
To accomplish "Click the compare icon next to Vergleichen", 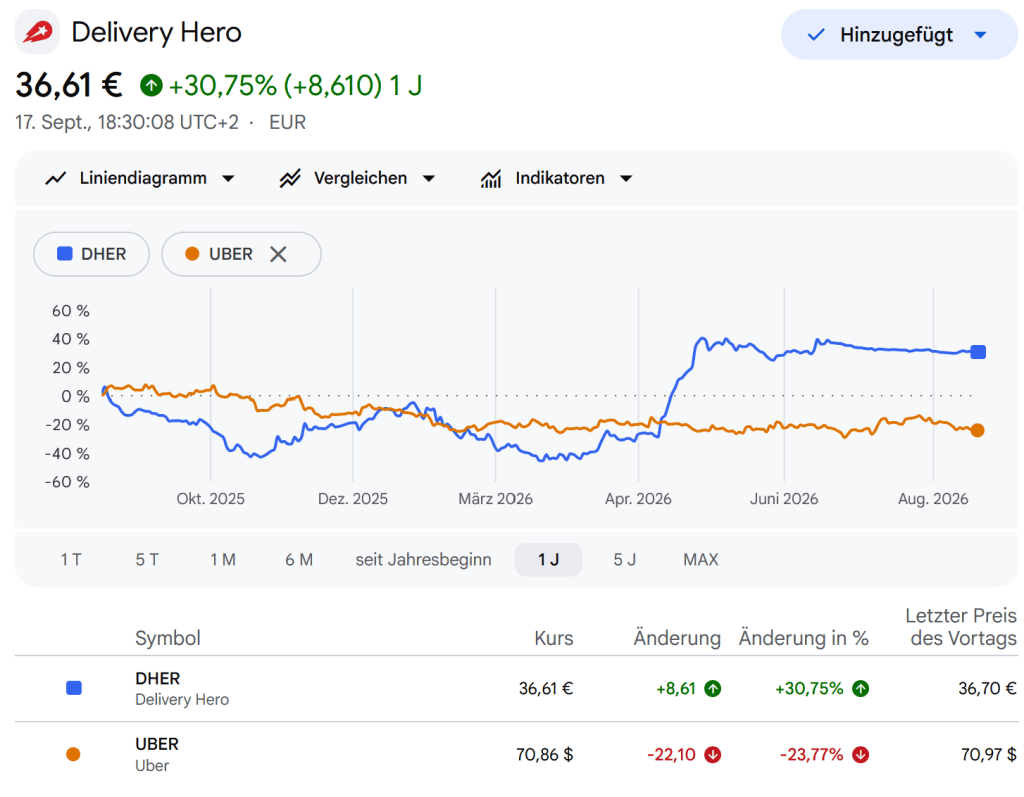I will pos(290,178).
